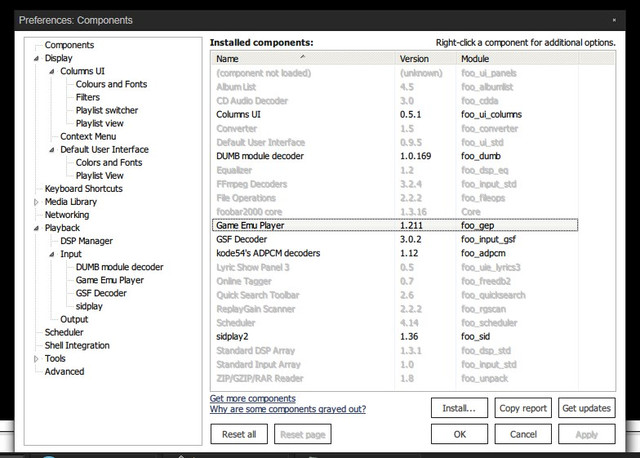The width and height of the screenshot is (640, 458).
Task: Open the Playlist switcher page
Action: pyautogui.click(x=107, y=110)
